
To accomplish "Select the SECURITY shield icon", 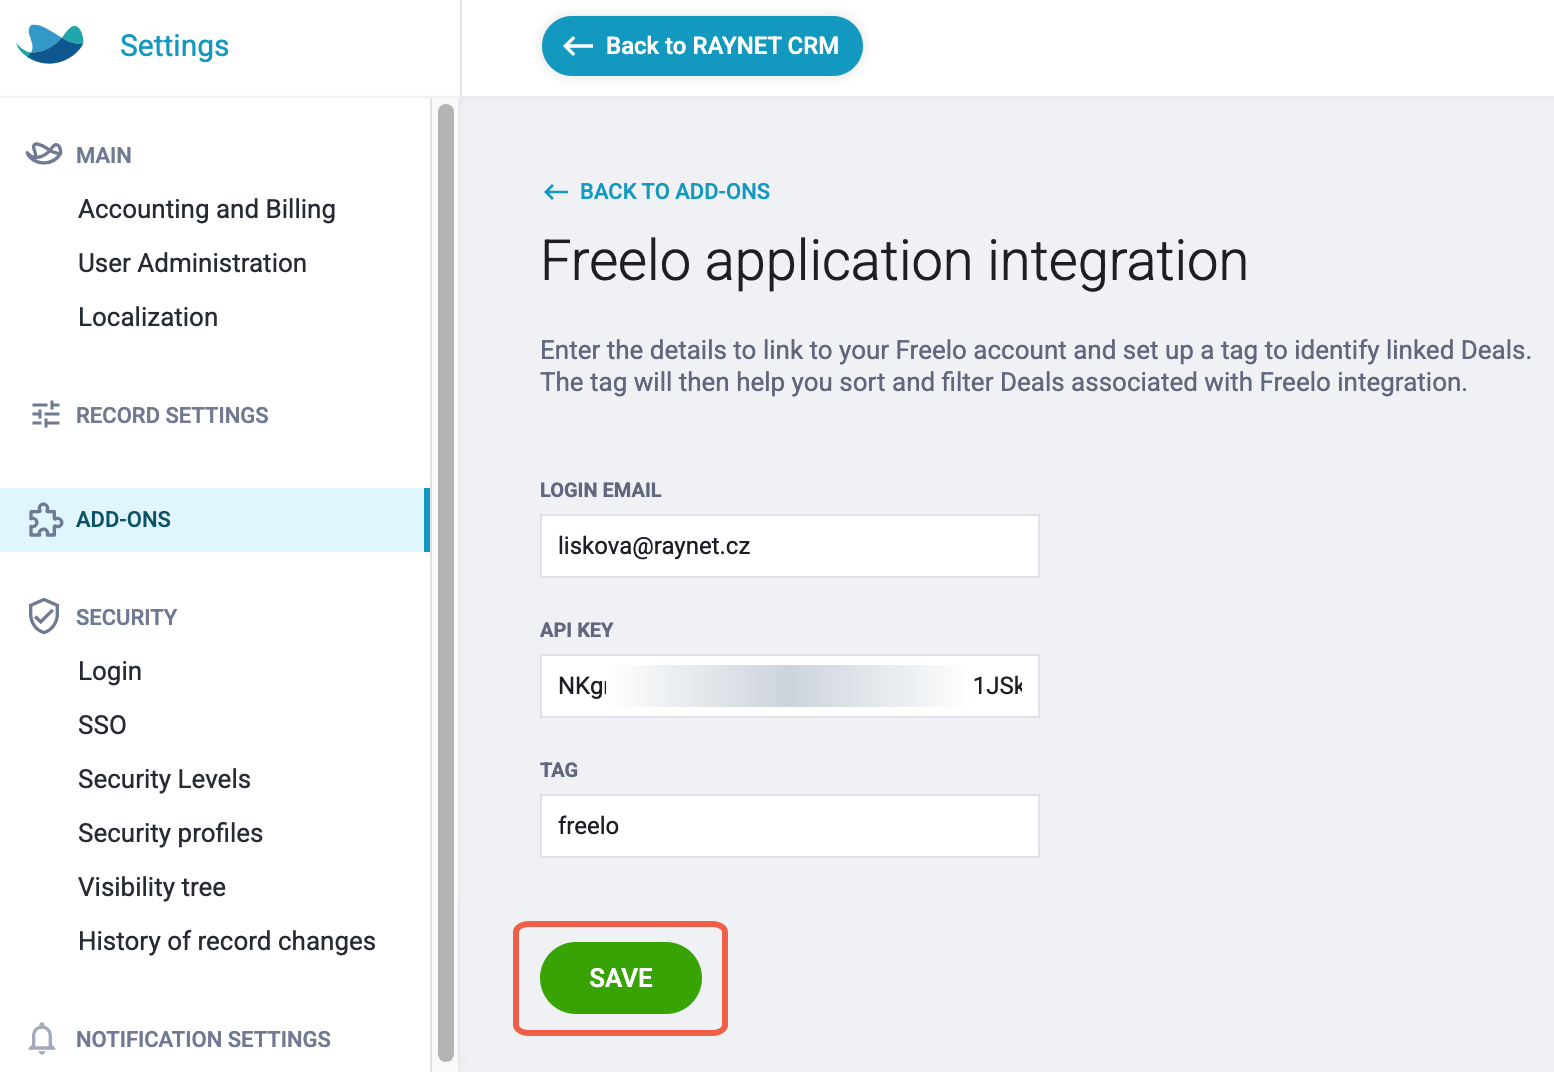I will pyautogui.click(x=44, y=616).
